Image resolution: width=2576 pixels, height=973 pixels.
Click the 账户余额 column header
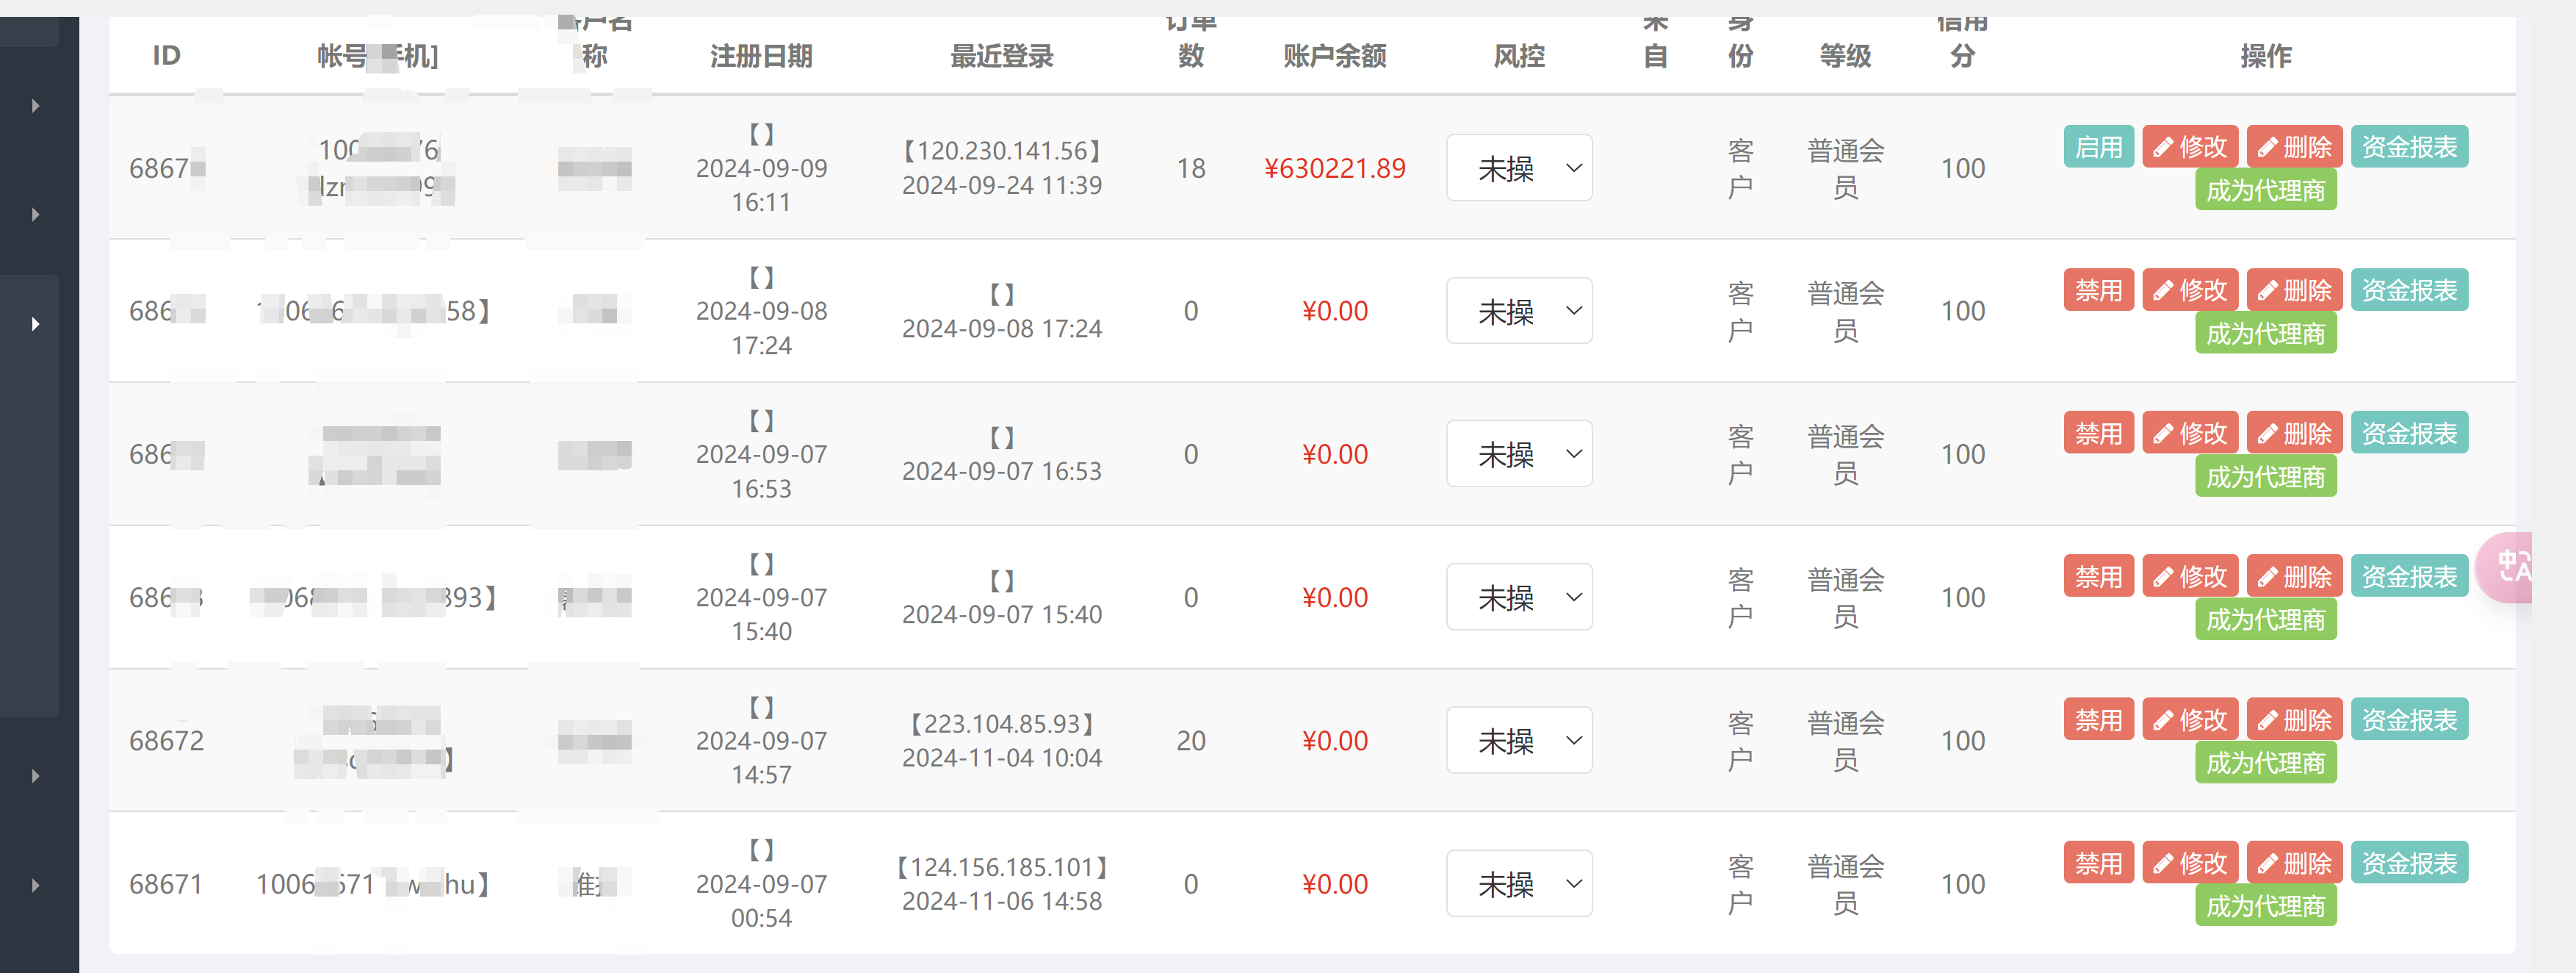tap(1334, 56)
